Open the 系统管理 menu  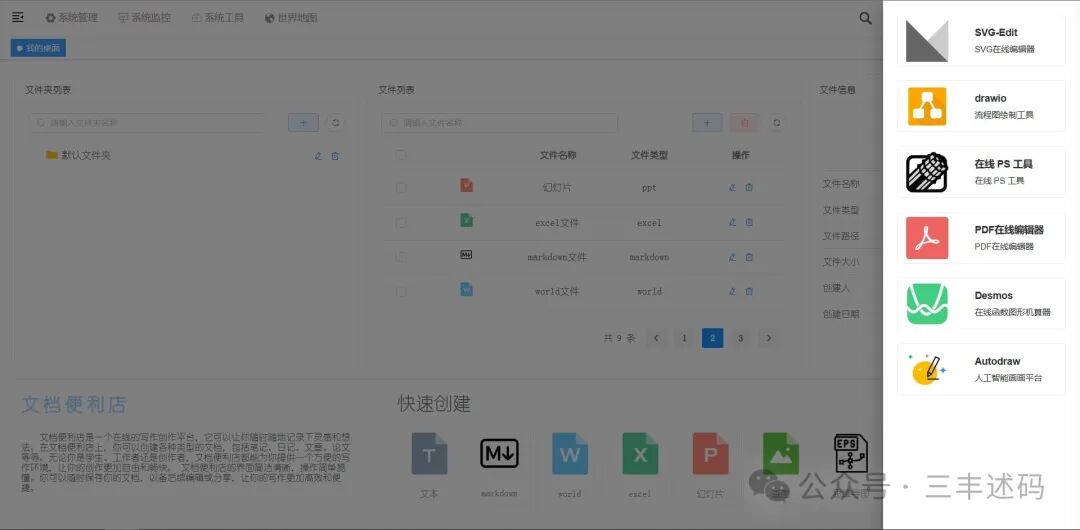pyautogui.click(x=72, y=18)
